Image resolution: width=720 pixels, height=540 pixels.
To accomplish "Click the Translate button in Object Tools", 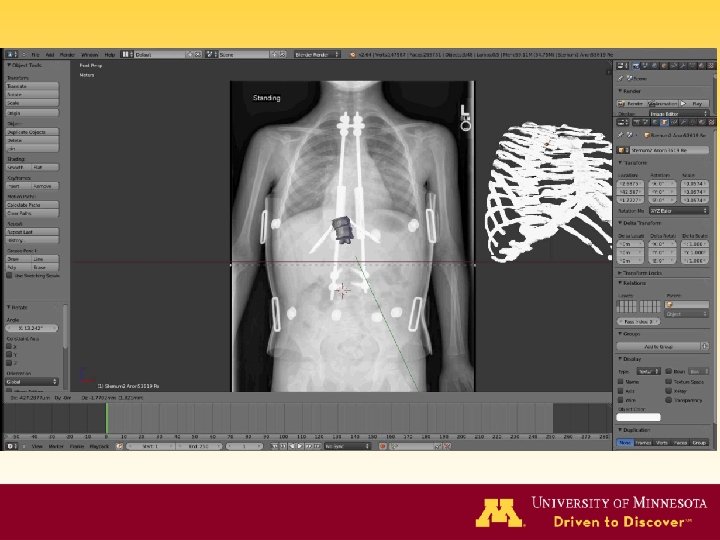I will 32,86.
